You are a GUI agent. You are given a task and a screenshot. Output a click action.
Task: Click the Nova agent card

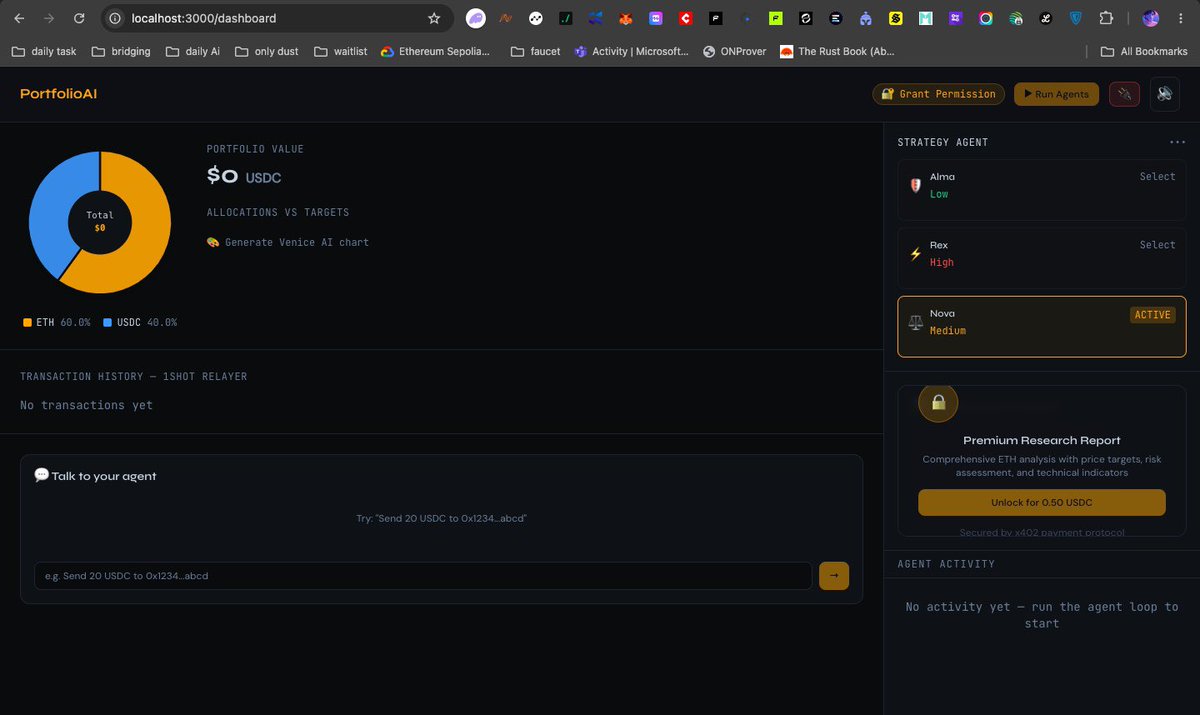click(1042, 326)
